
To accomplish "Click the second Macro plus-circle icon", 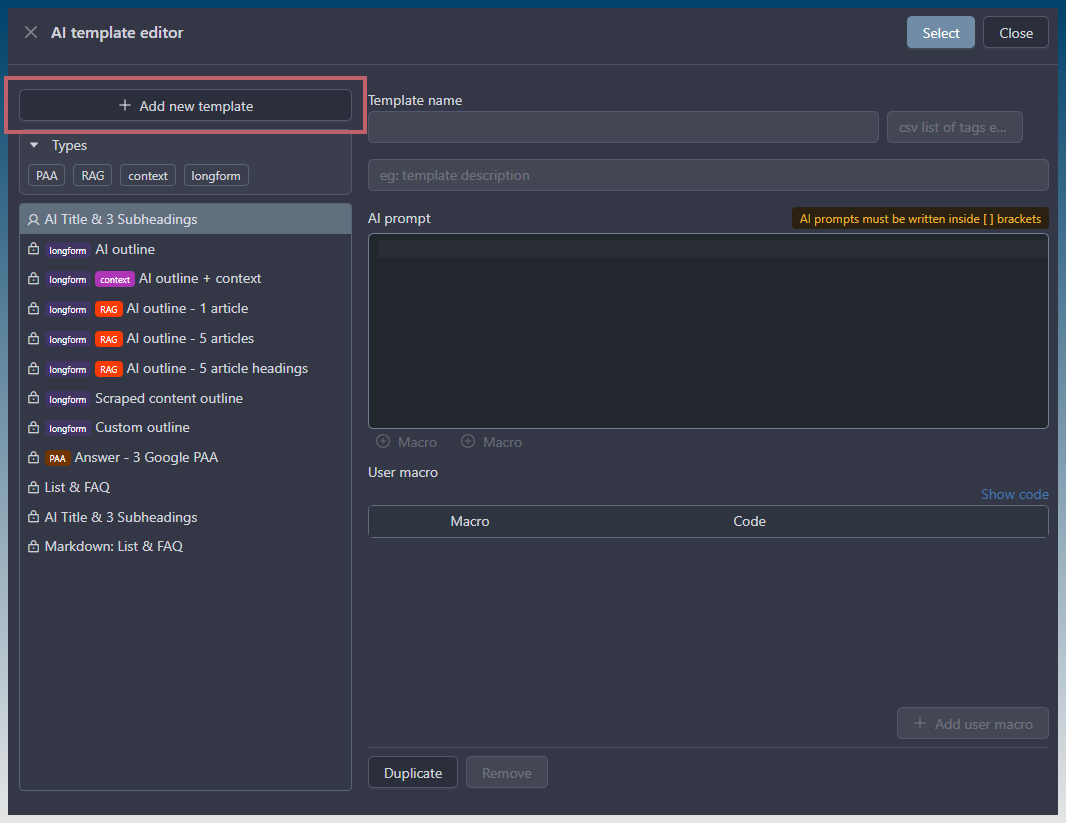I will point(468,442).
